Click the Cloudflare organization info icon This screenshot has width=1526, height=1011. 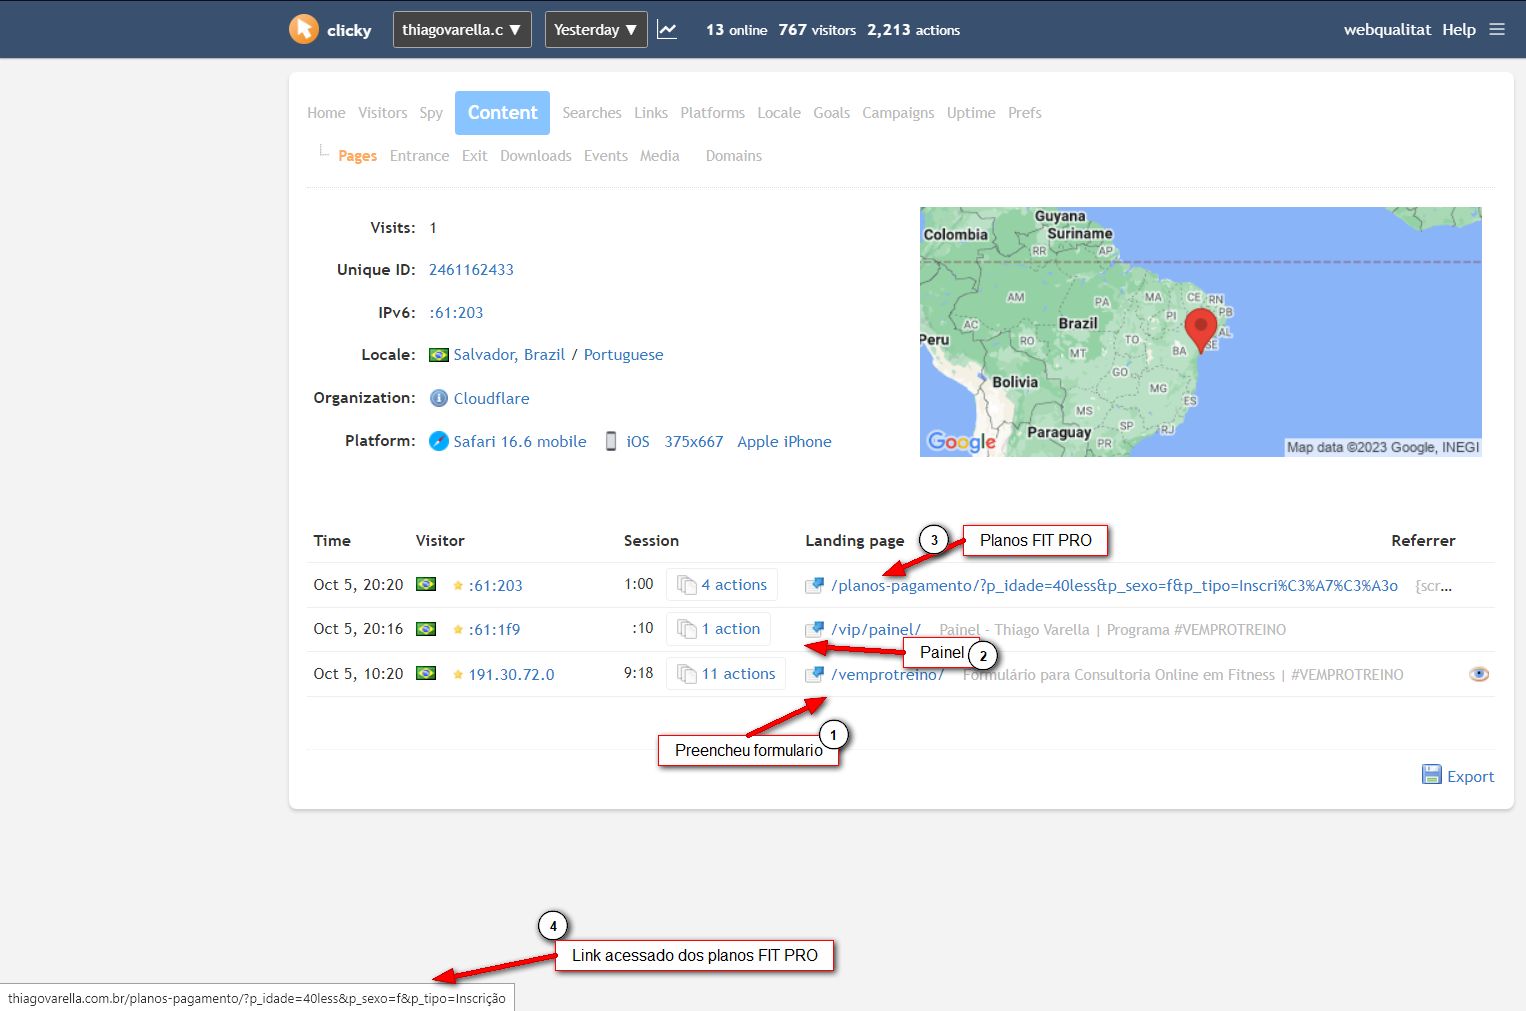tap(438, 398)
